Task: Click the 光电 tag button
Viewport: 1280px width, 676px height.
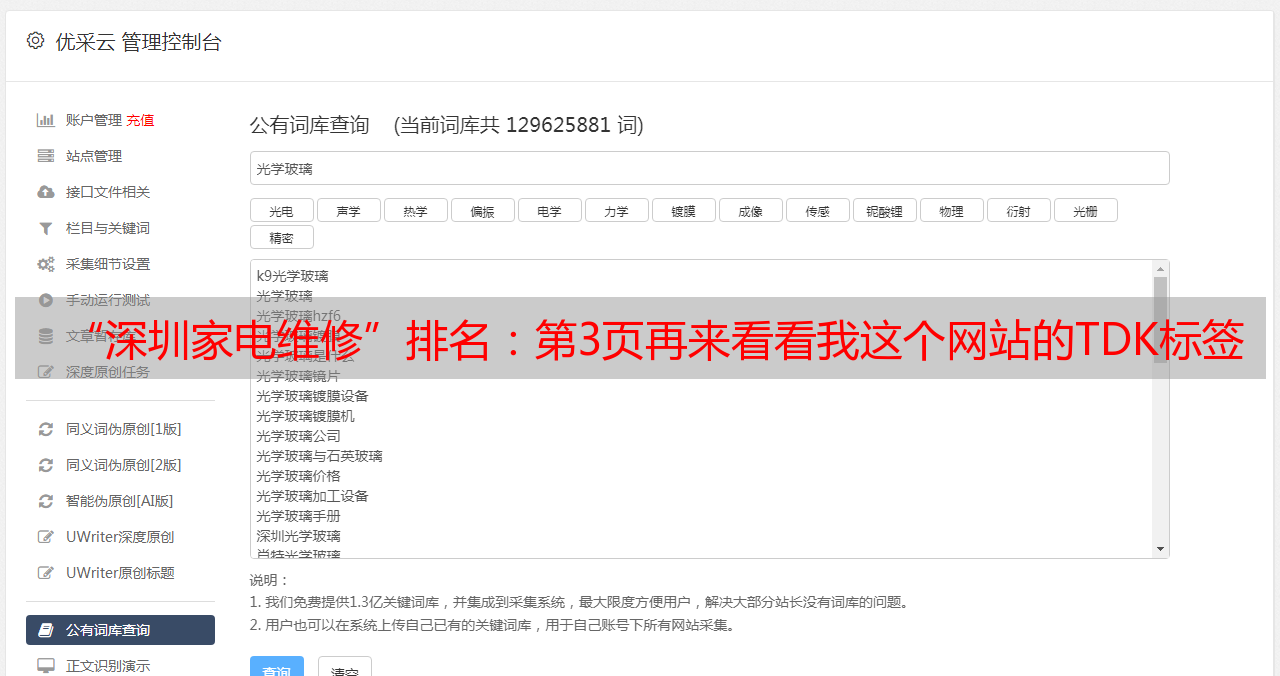Action: 281,210
